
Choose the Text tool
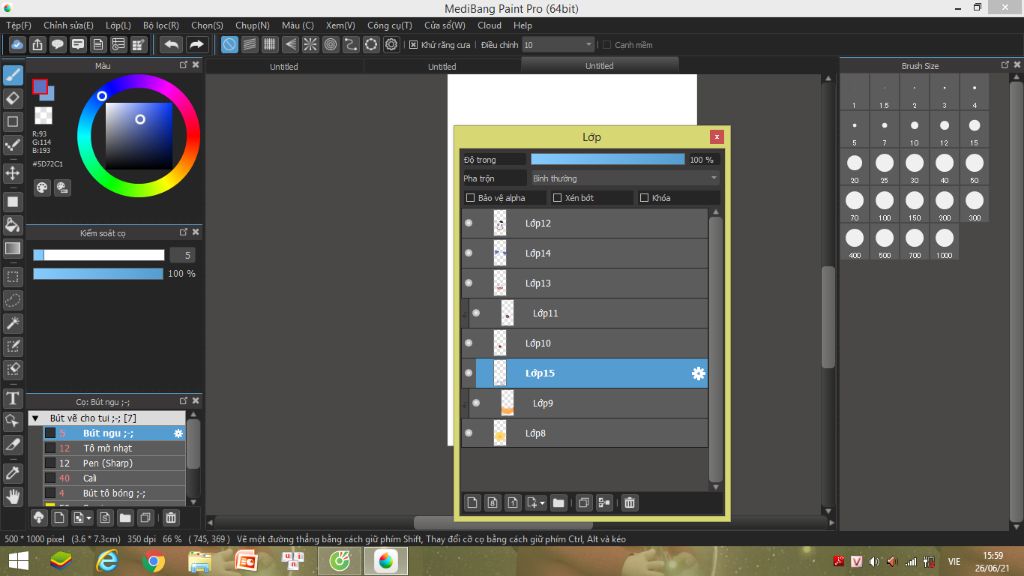point(13,398)
